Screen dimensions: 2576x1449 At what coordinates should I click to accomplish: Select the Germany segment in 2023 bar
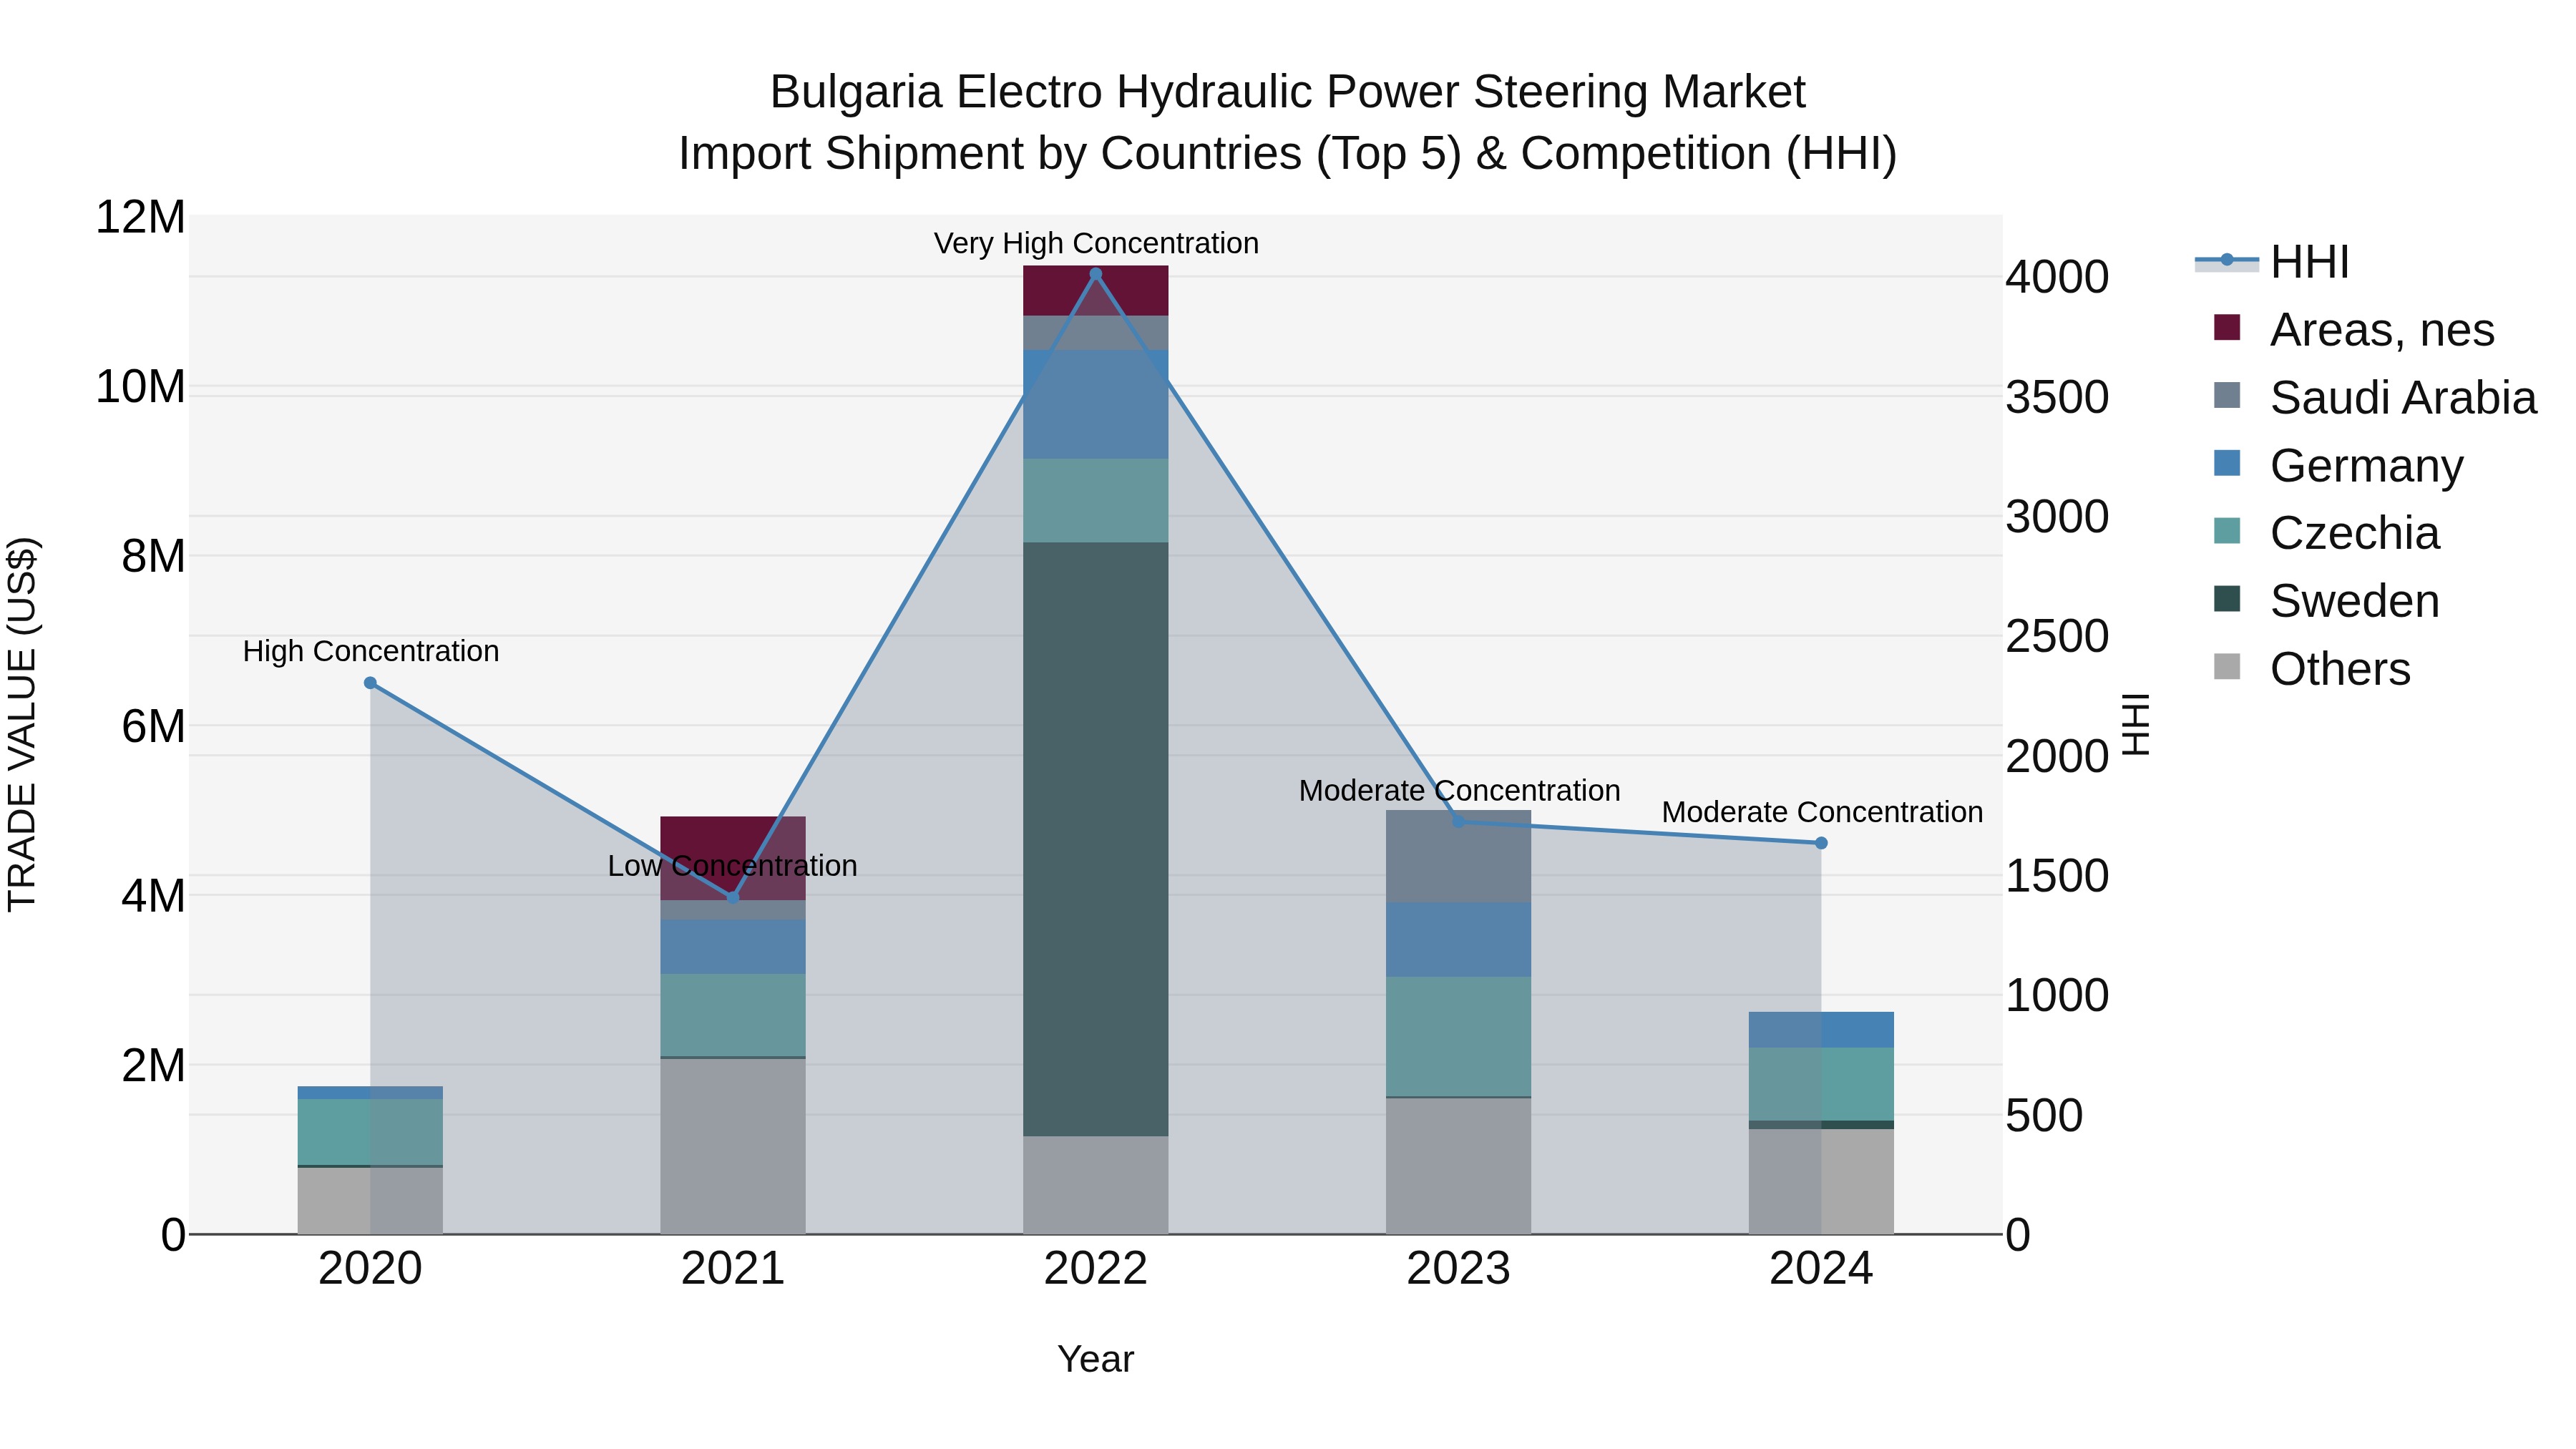point(1458,940)
